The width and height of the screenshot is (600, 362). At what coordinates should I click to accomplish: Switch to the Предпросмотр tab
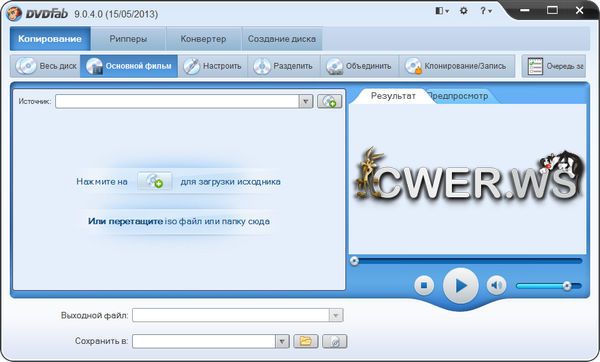458,96
